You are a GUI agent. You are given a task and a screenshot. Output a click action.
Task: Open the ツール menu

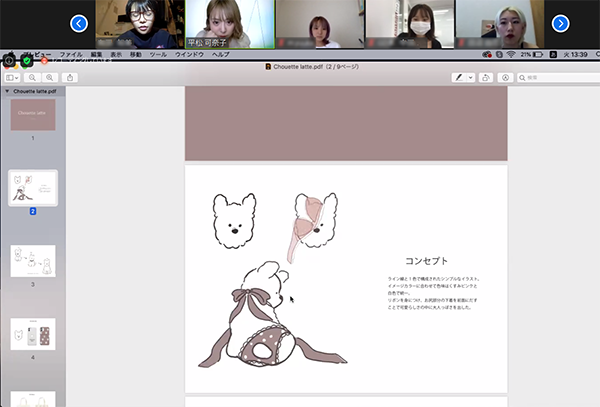(x=157, y=54)
